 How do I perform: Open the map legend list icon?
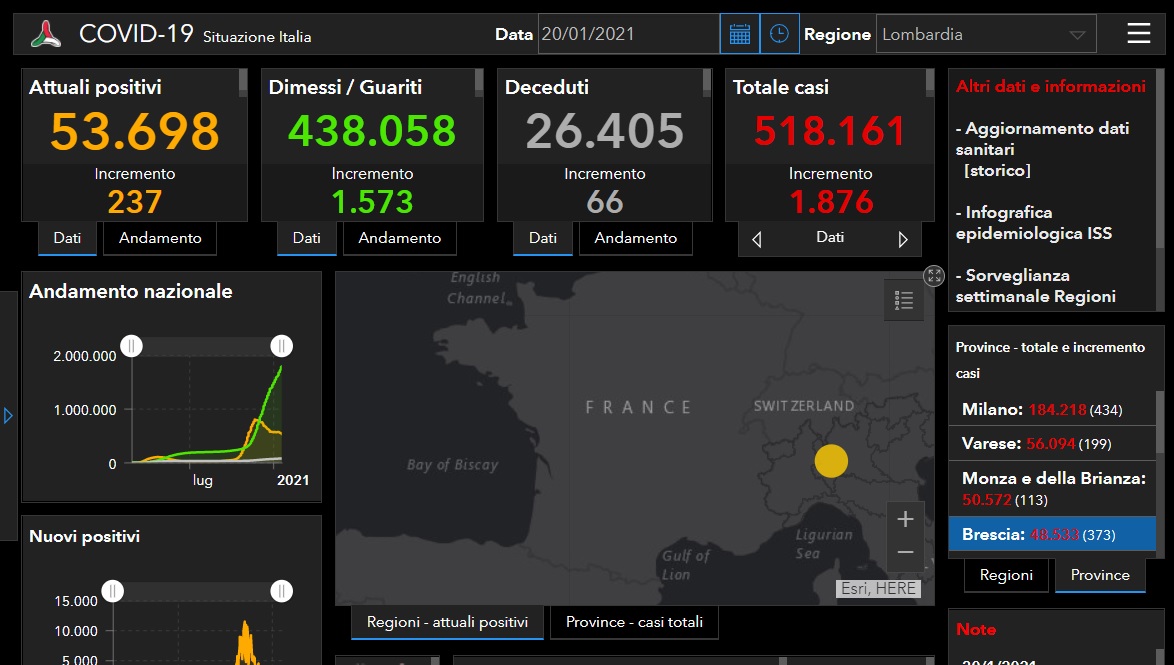[904, 300]
